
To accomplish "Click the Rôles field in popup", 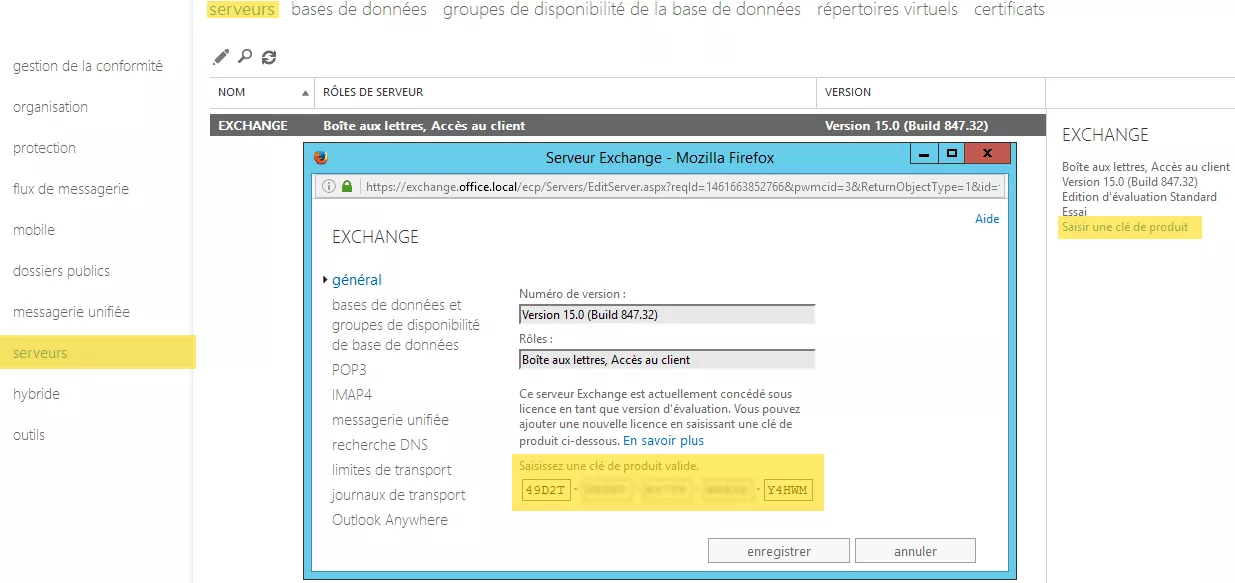I will [x=667, y=359].
